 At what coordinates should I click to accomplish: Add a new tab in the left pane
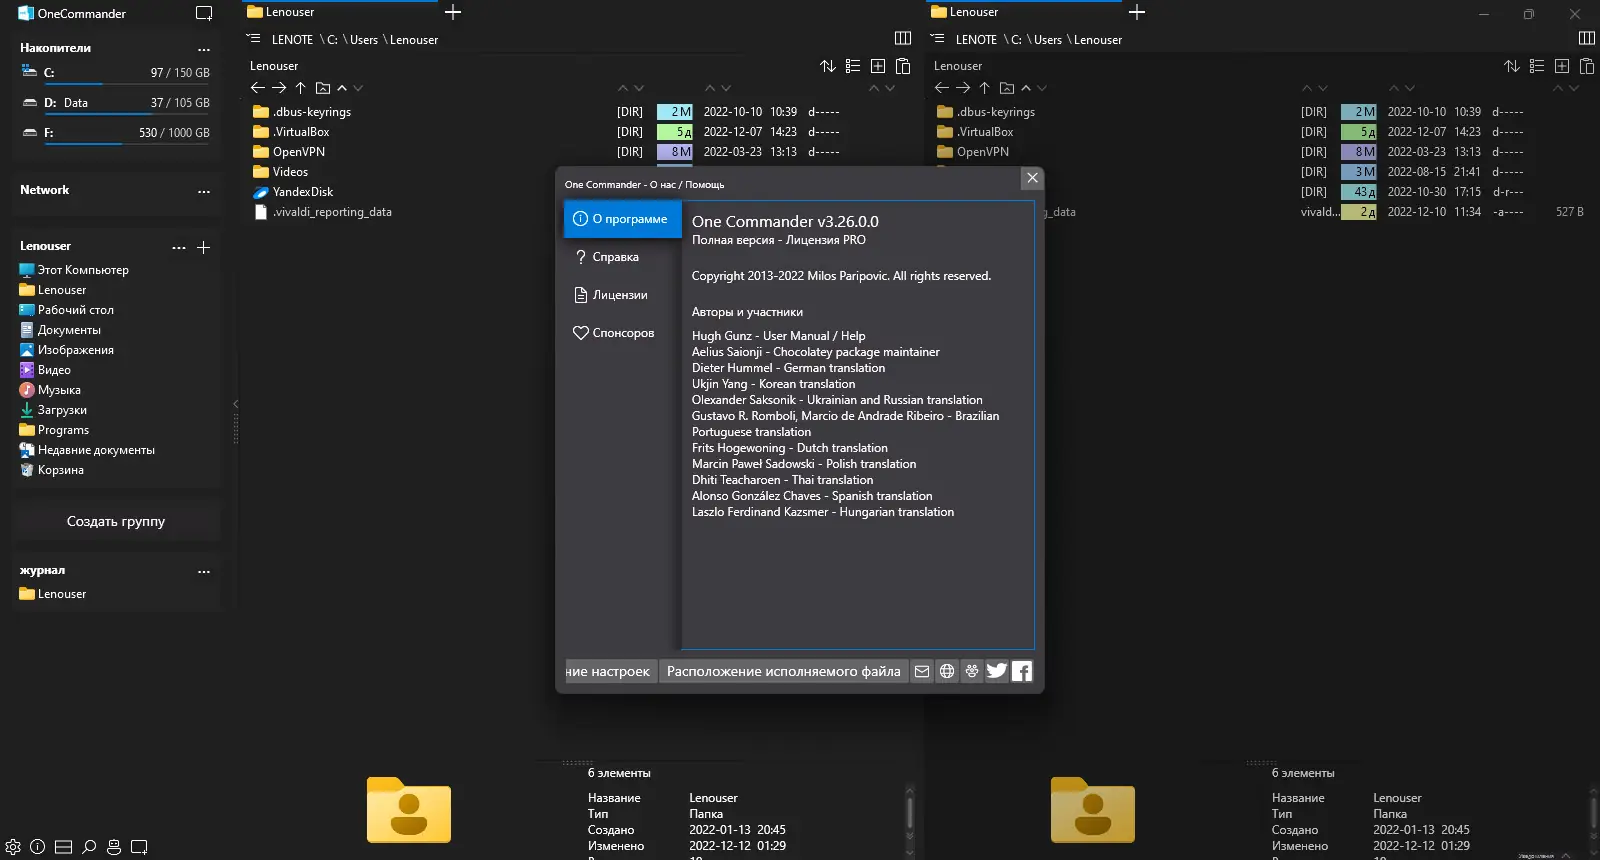click(453, 12)
